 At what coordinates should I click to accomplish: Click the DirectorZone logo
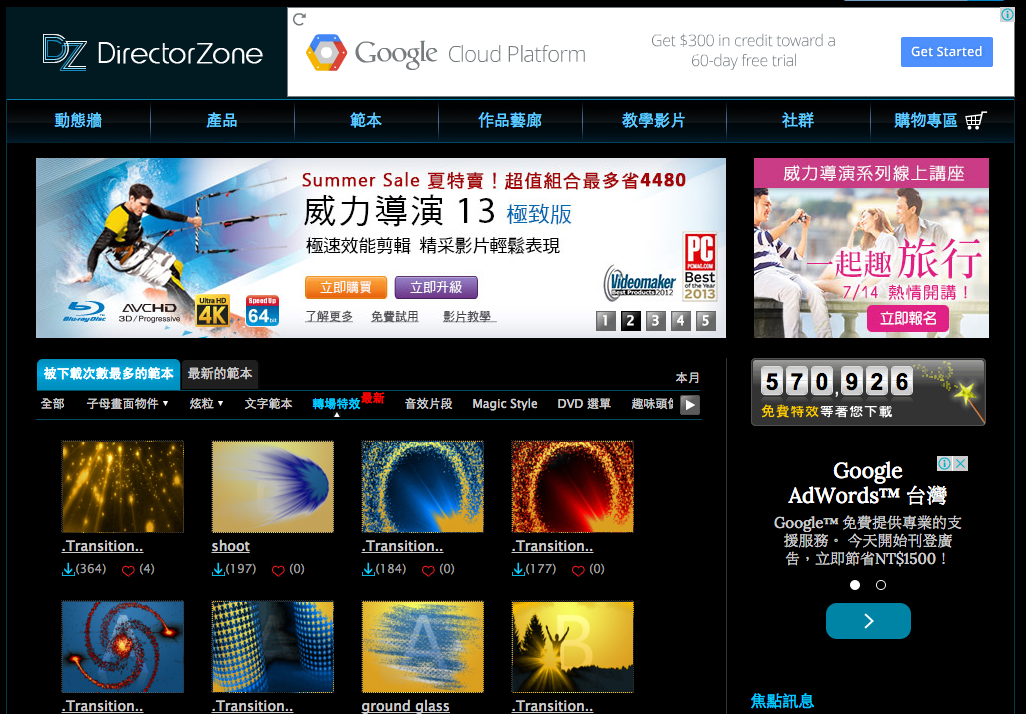click(152, 52)
